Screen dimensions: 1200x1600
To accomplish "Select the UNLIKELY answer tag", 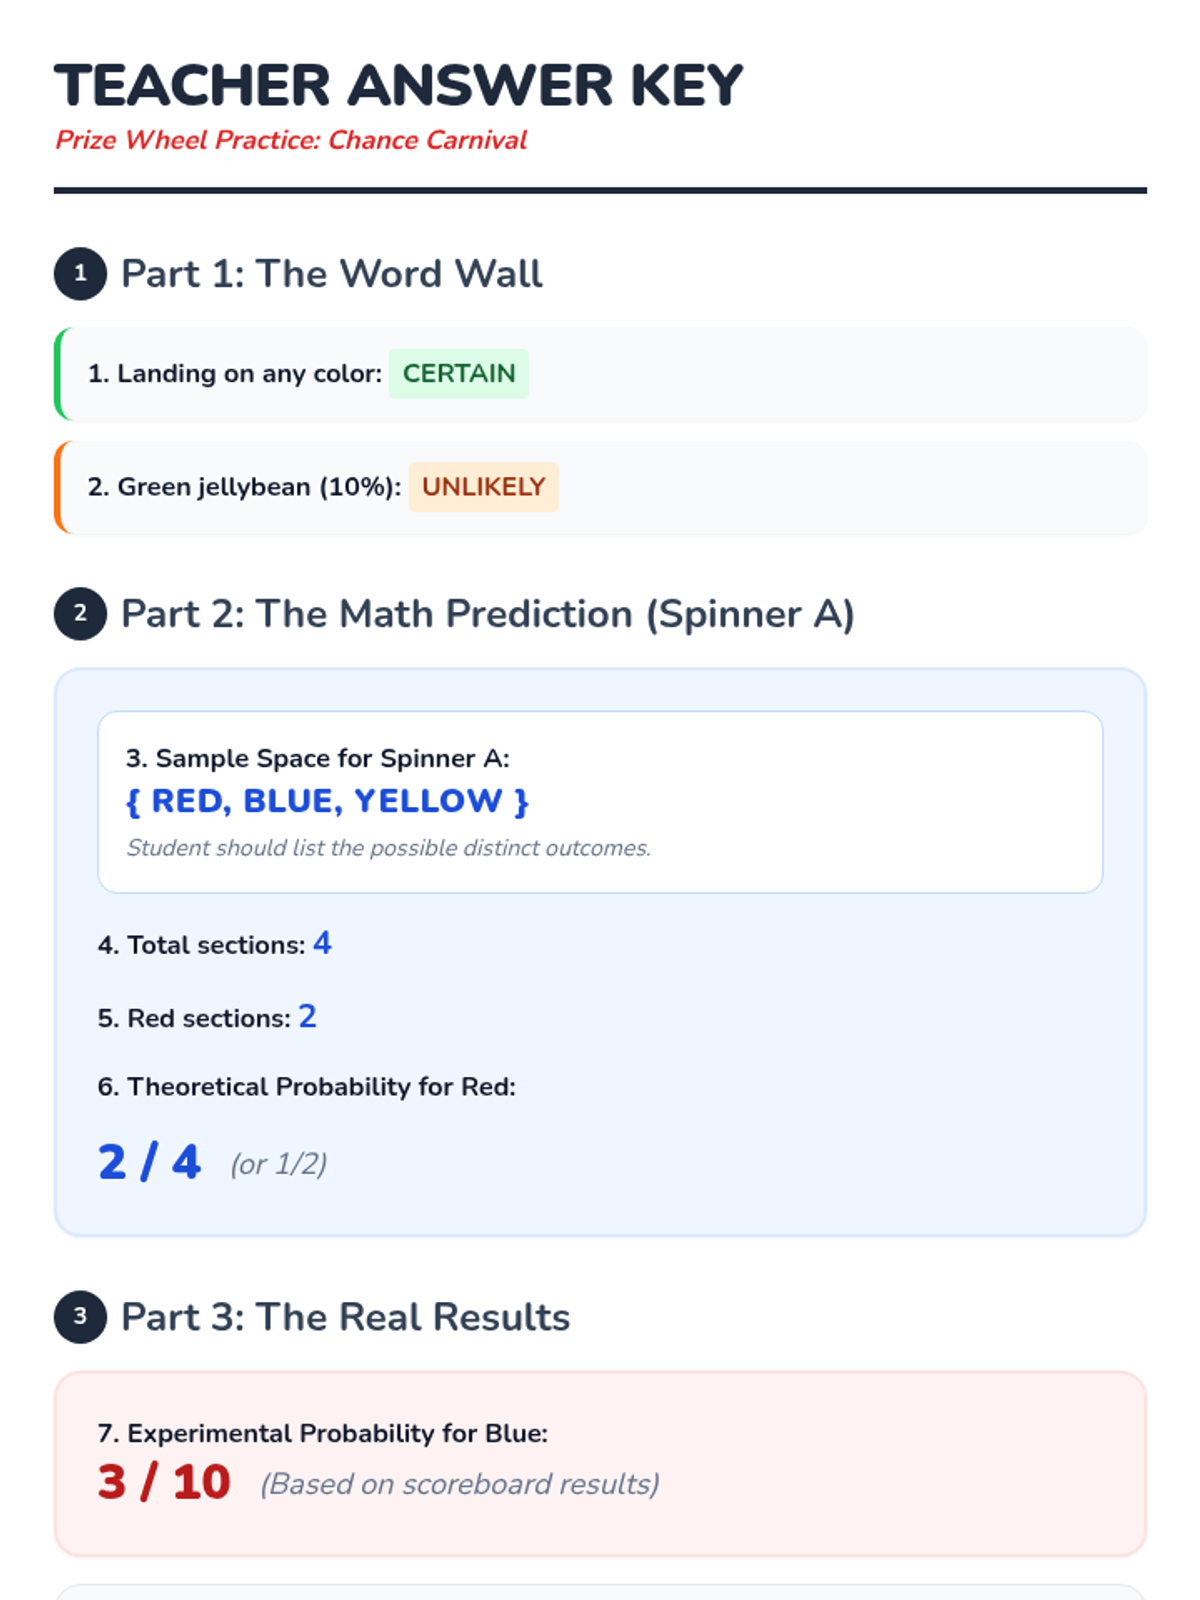I will pyautogui.click(x=484, y=487).
